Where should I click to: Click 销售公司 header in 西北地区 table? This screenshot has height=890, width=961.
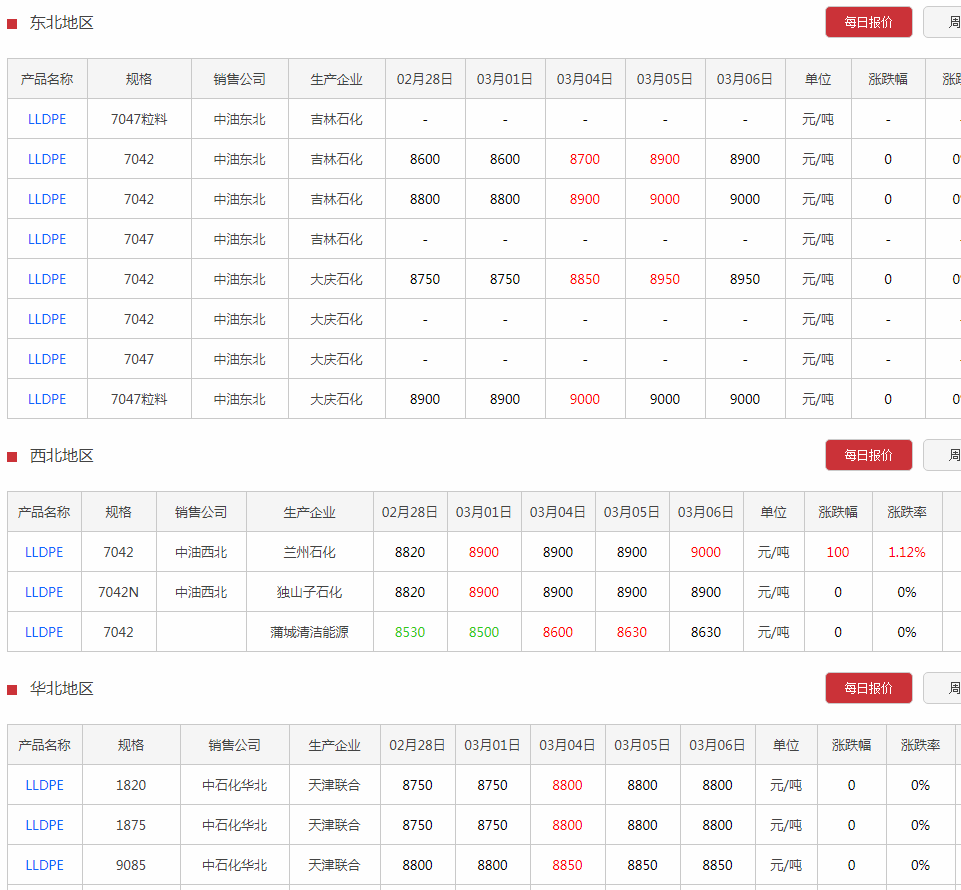tap(201, 512)
